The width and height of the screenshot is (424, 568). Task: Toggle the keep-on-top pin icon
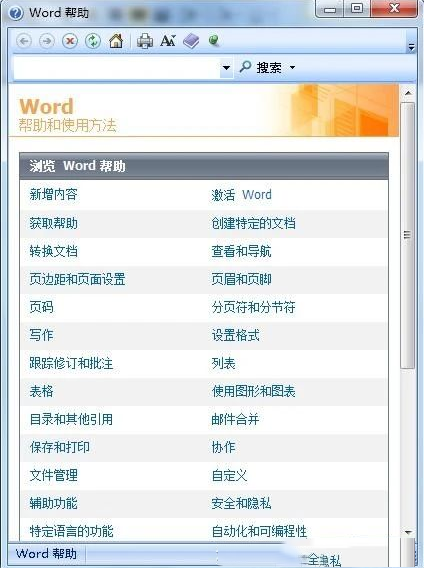click(214, 41)
